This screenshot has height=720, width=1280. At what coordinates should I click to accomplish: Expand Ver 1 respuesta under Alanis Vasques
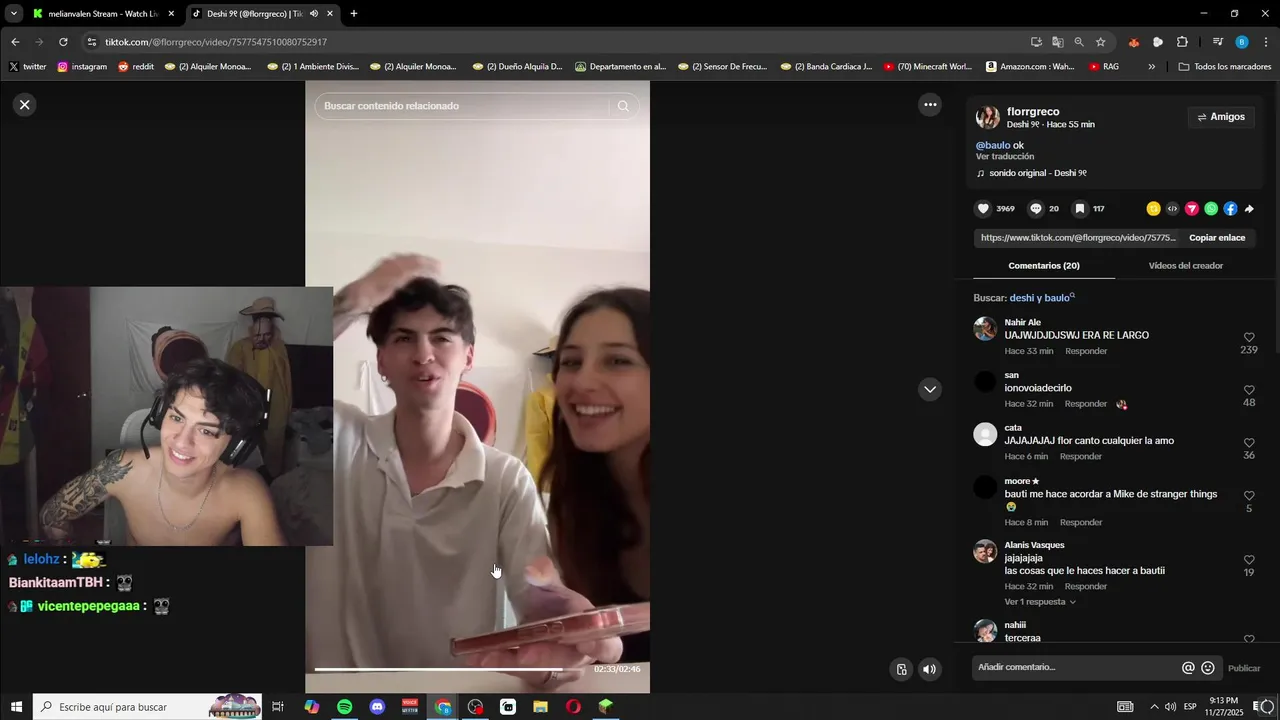pos(1040,602)
